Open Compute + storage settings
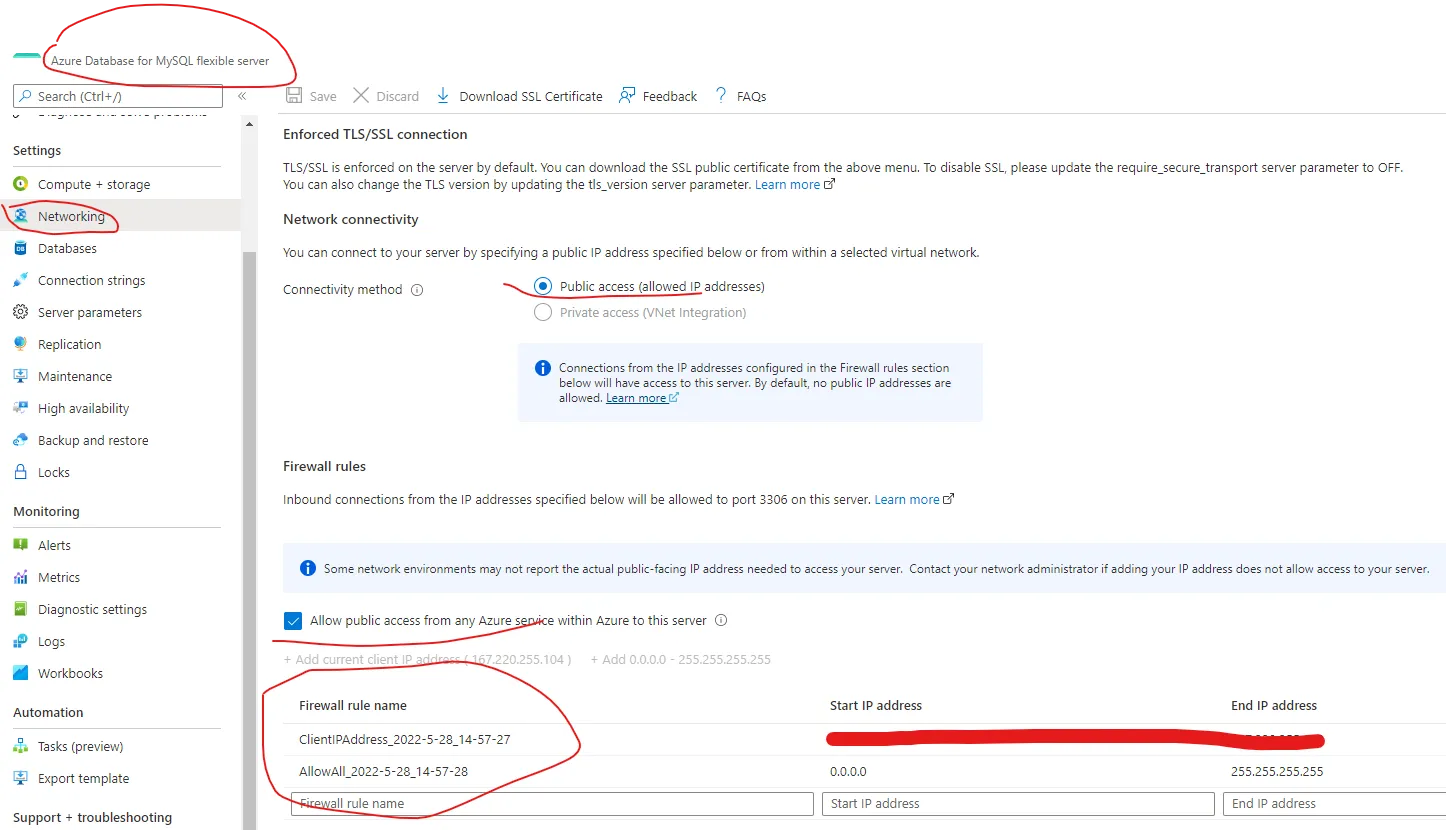This screenshot has height=830, width=1446. click(94, 184)
